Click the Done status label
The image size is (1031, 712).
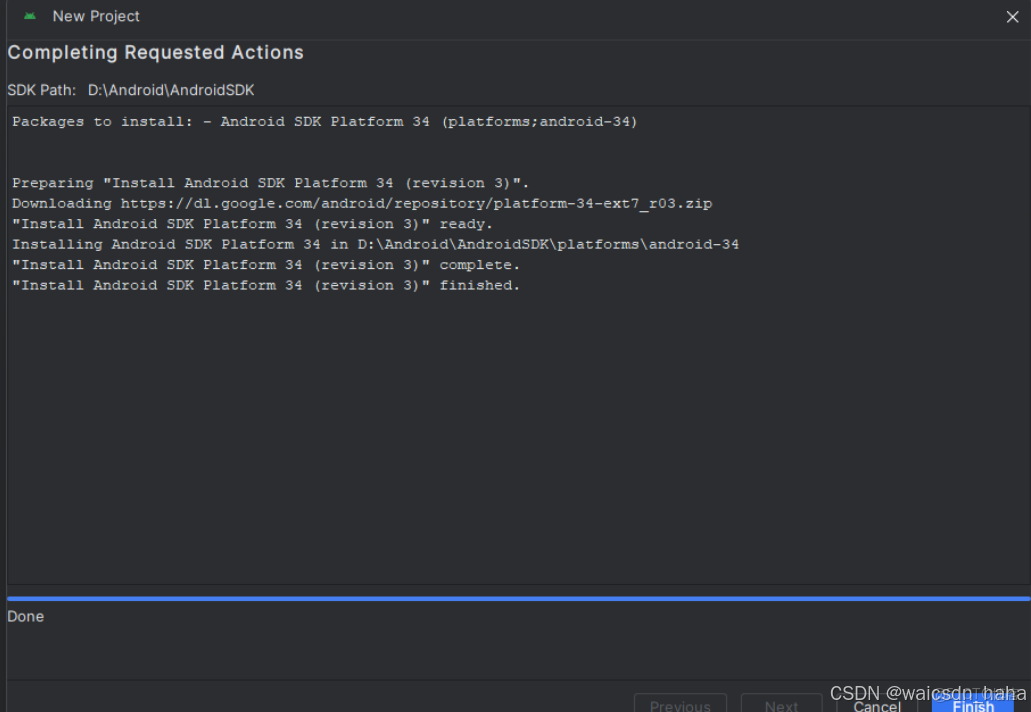click(25, 616)
